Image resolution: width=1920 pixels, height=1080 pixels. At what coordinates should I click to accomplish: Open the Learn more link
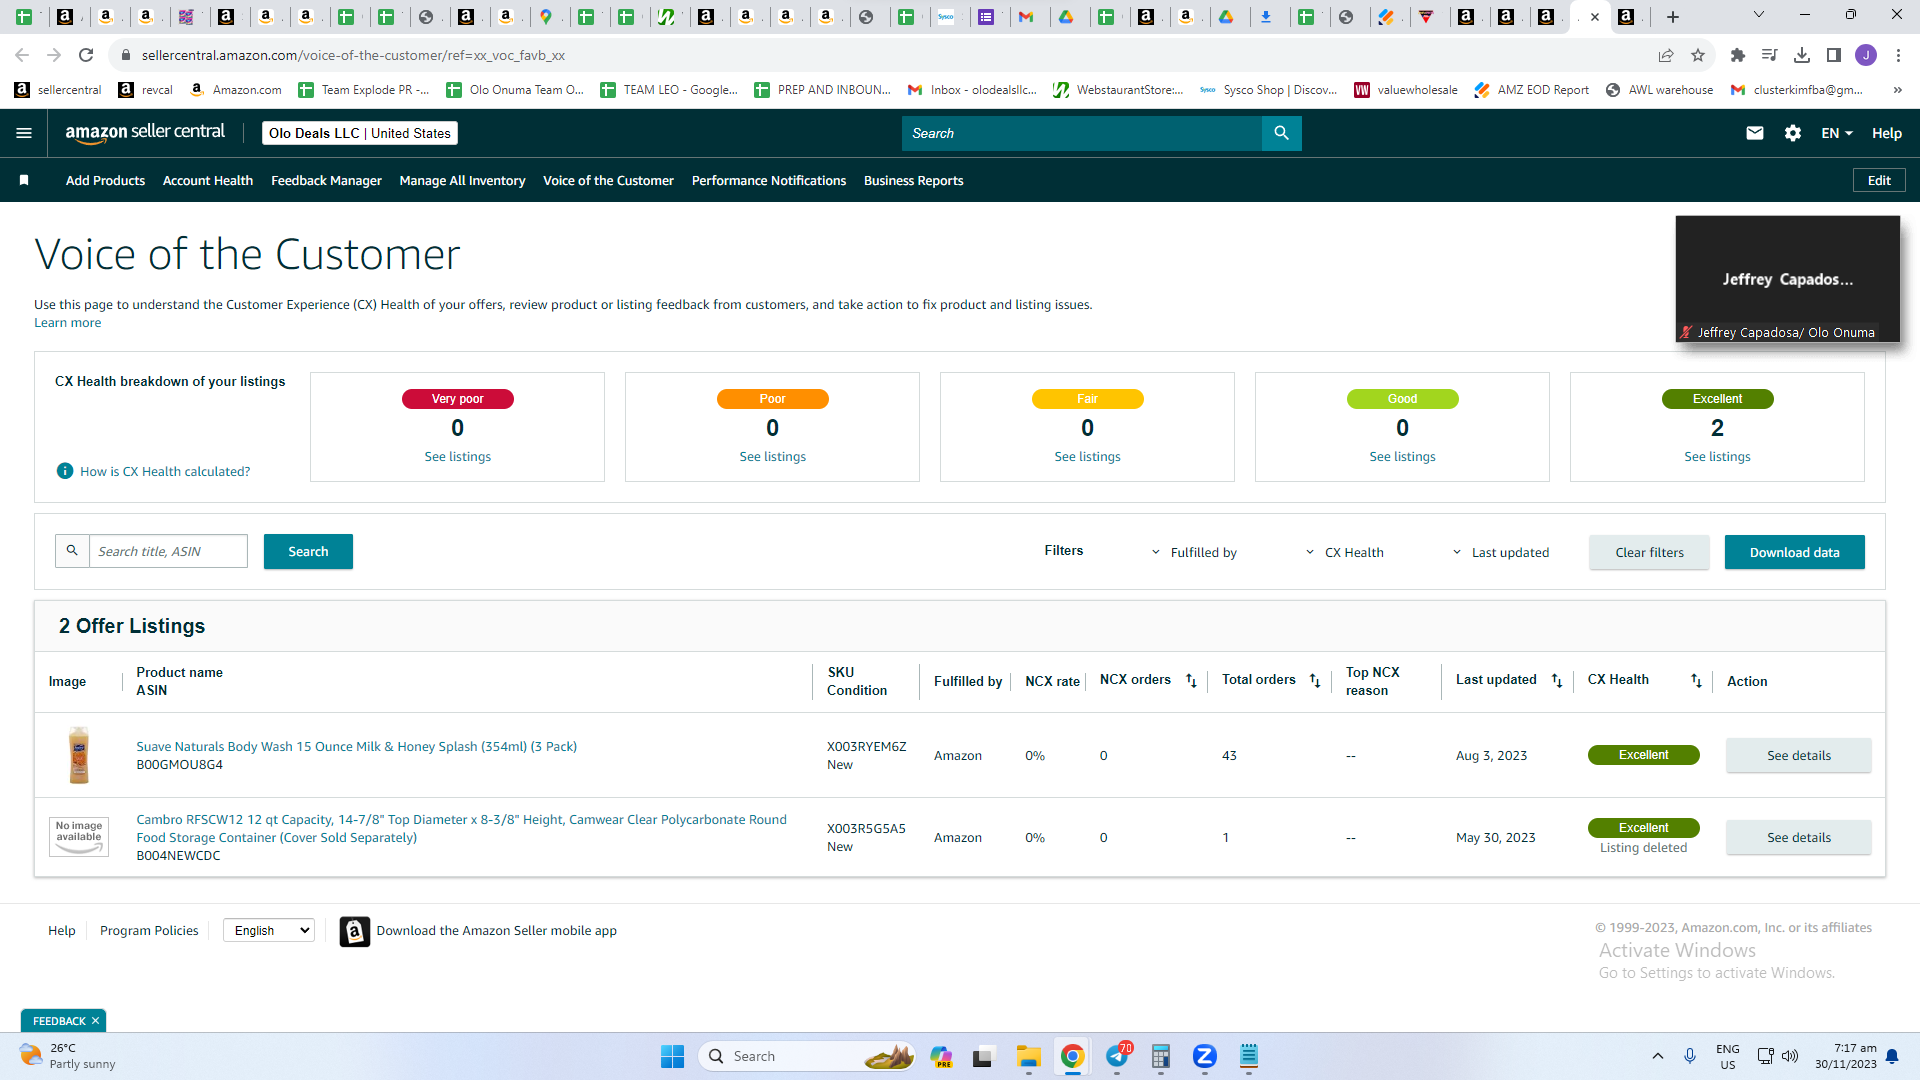coord(67,323)
